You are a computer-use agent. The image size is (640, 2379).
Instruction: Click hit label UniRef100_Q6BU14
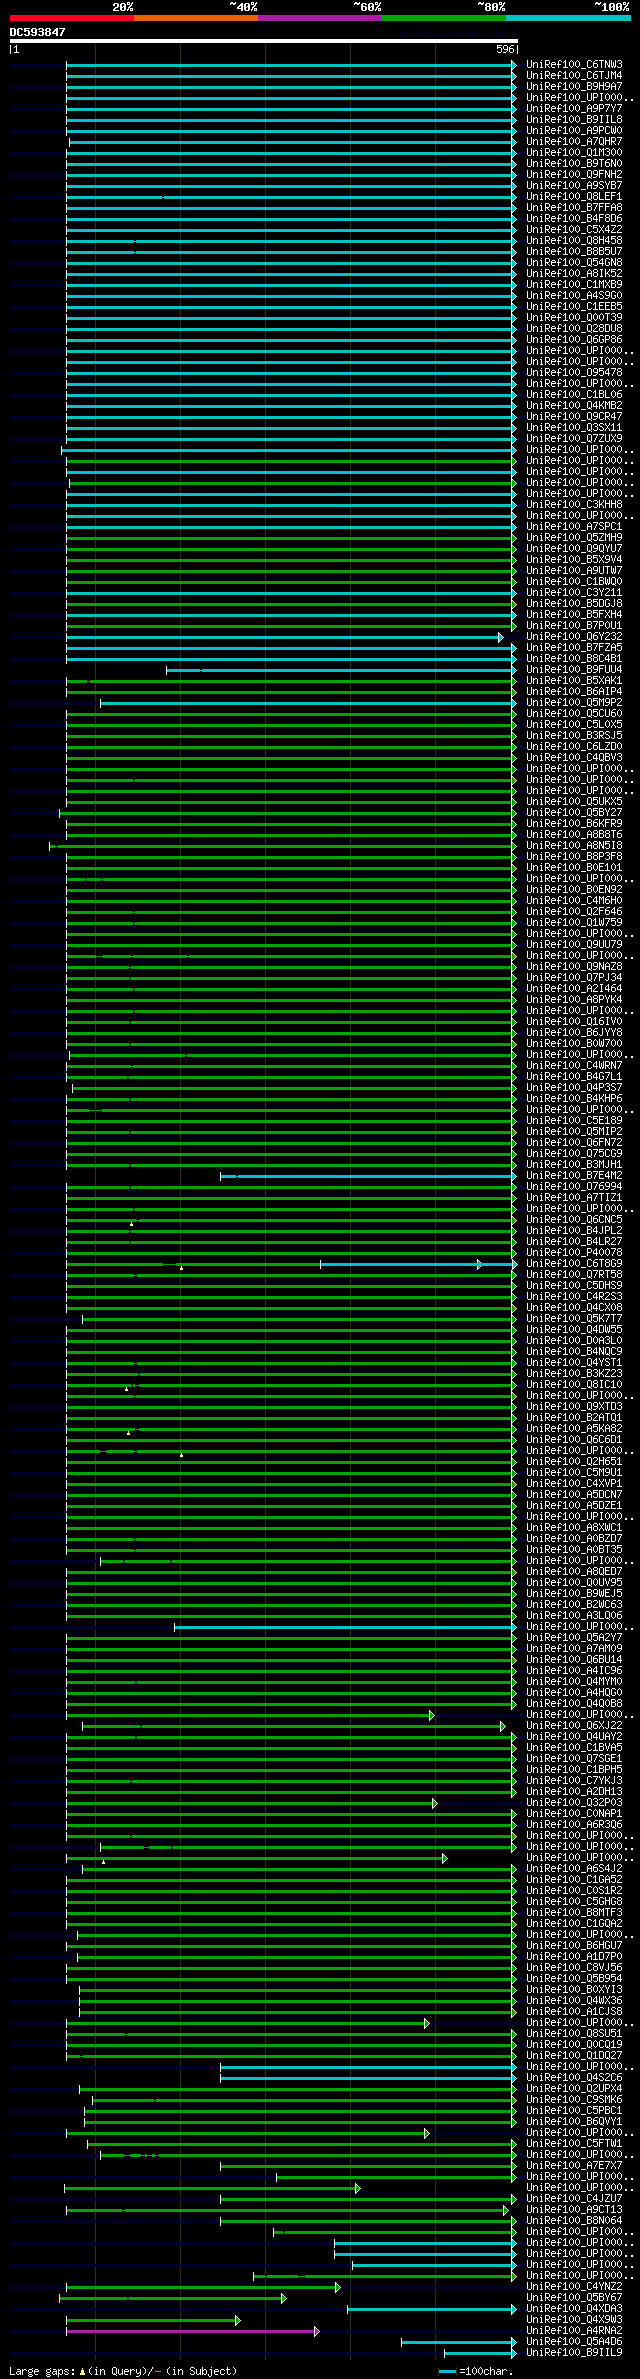pos(574,1660)
